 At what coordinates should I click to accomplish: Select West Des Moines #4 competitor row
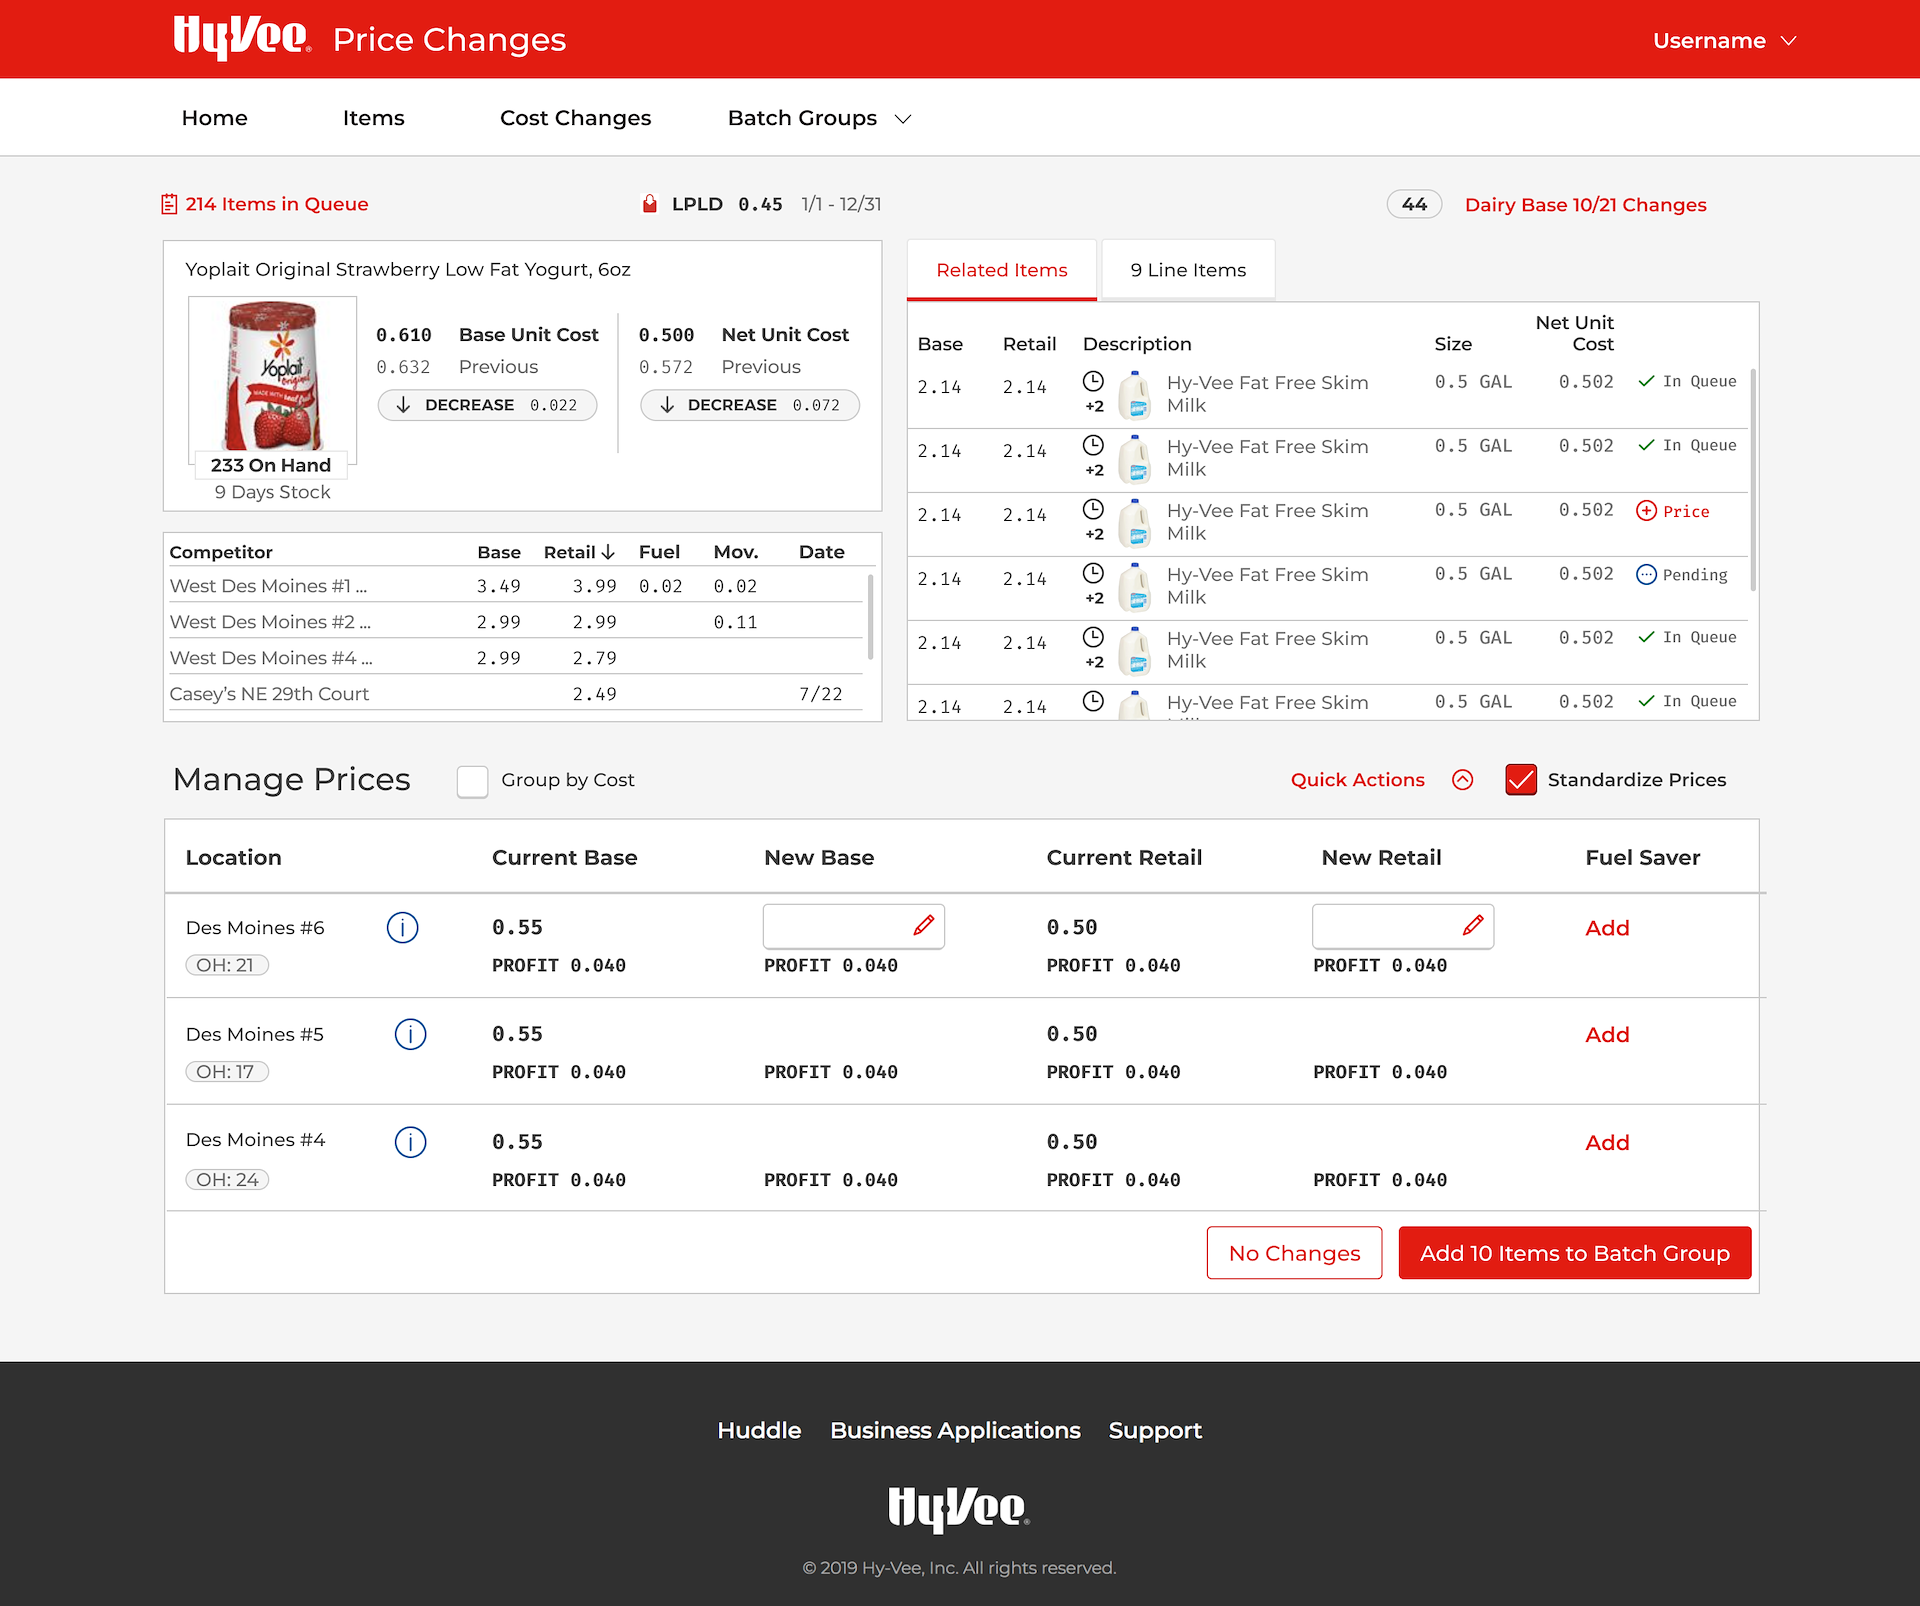pyautogui.click(x=516, y=658)
